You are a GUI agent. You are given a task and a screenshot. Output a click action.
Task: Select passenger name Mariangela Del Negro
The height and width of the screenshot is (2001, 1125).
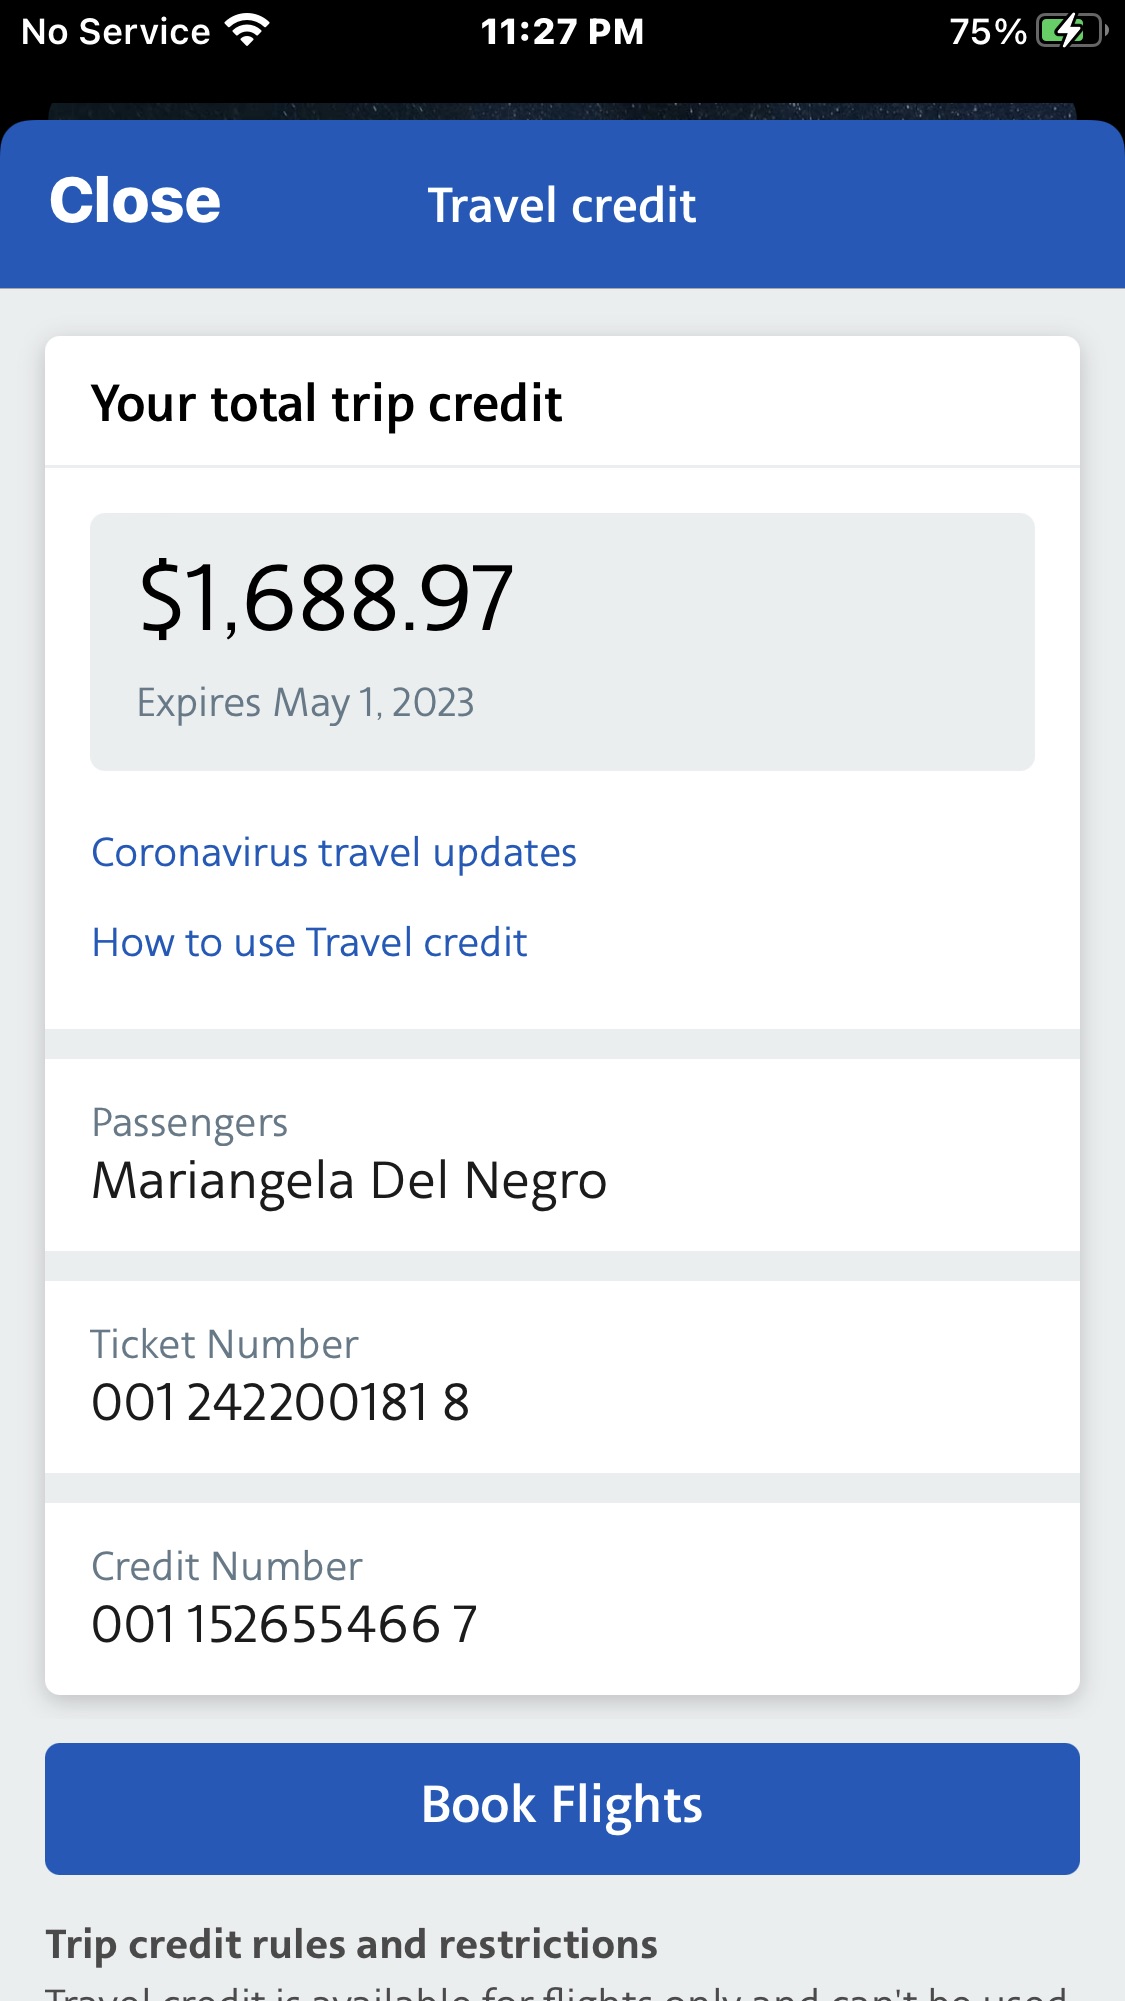(349, 1181)
